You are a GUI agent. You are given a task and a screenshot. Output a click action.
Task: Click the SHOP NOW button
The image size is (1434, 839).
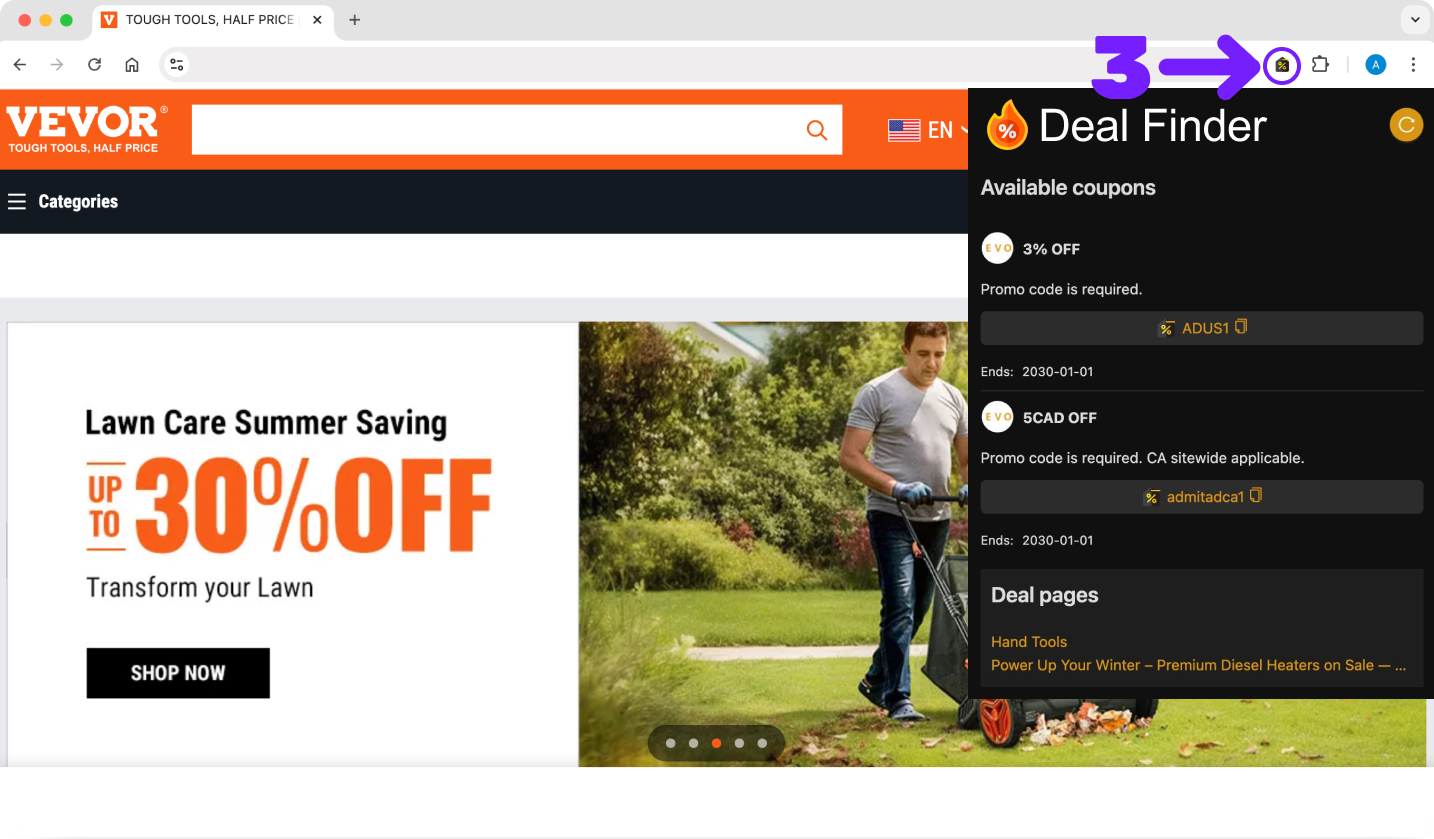(178, 673)
